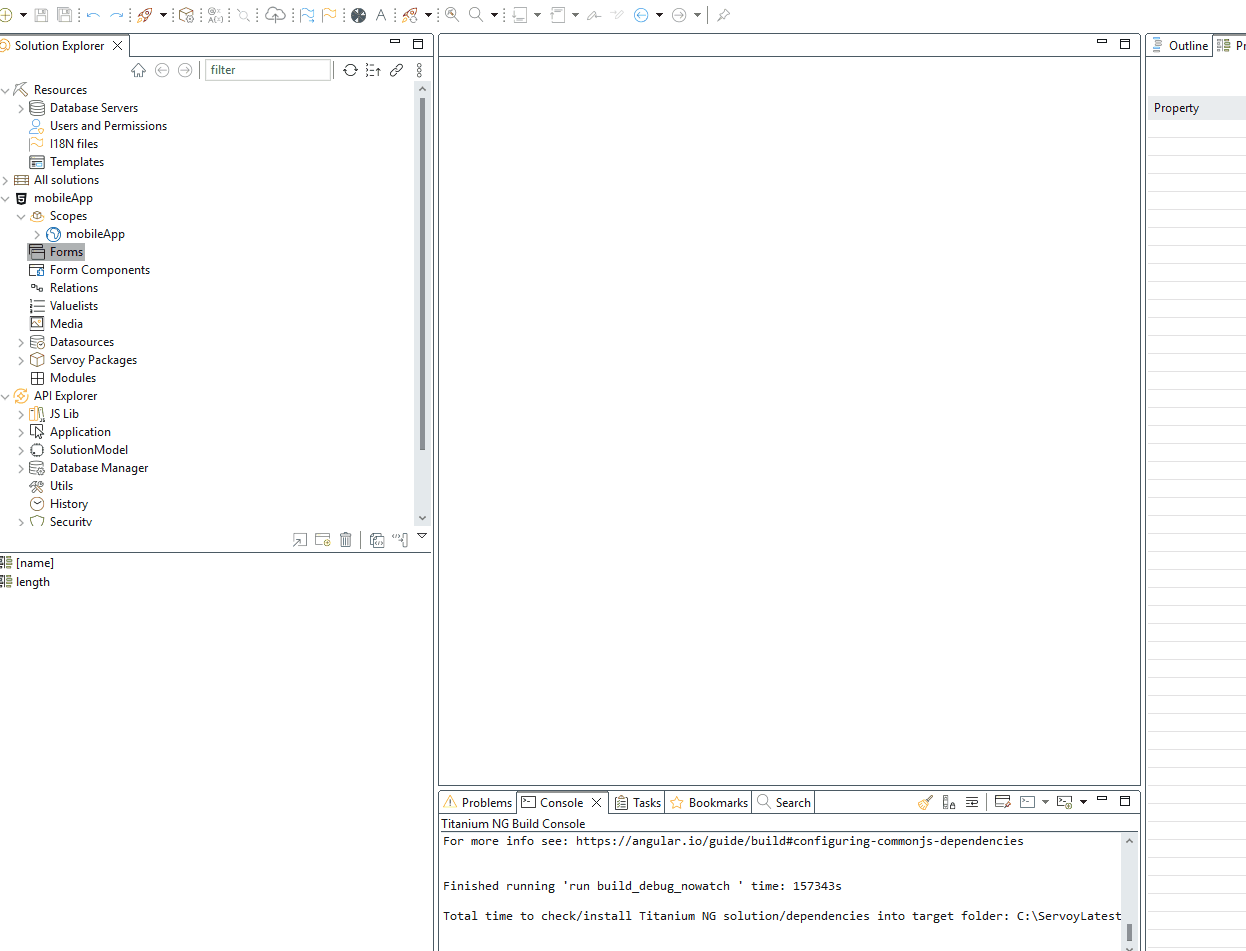This screenshot has height=951, width=1246.
Task: Toggle Scroll Lock in the Console toolbar
Action: click(949, 802)
